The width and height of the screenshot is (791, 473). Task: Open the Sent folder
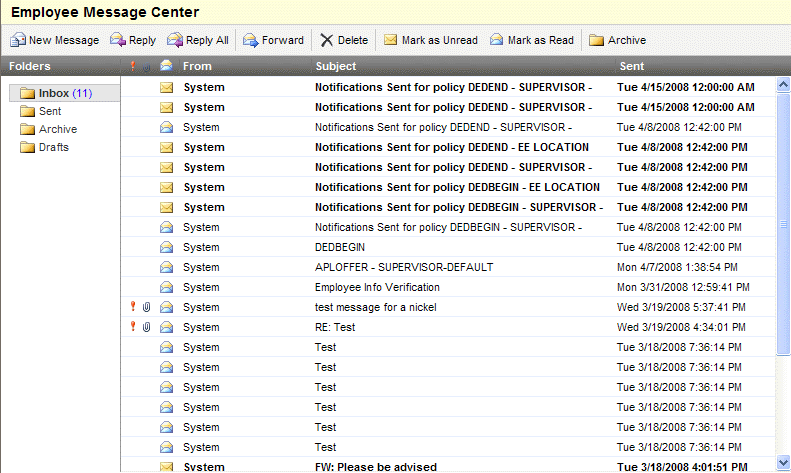(50, 111)
